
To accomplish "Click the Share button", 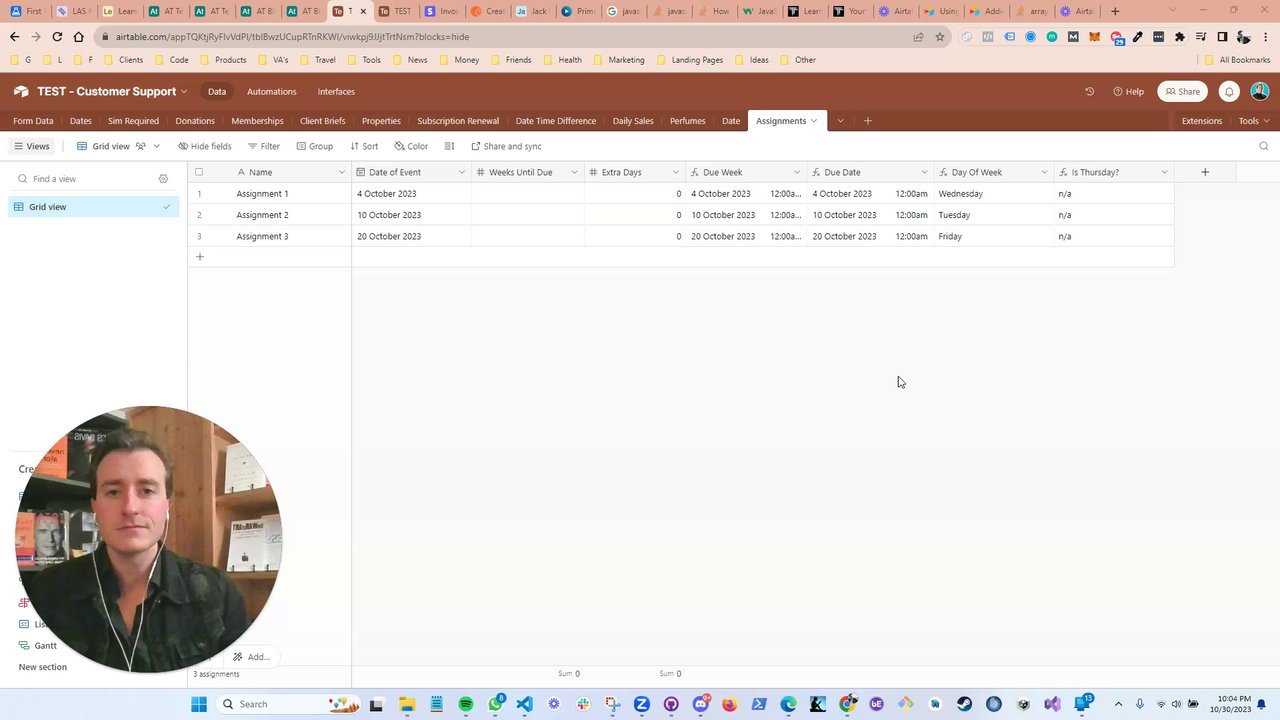I will (1182, 91).
